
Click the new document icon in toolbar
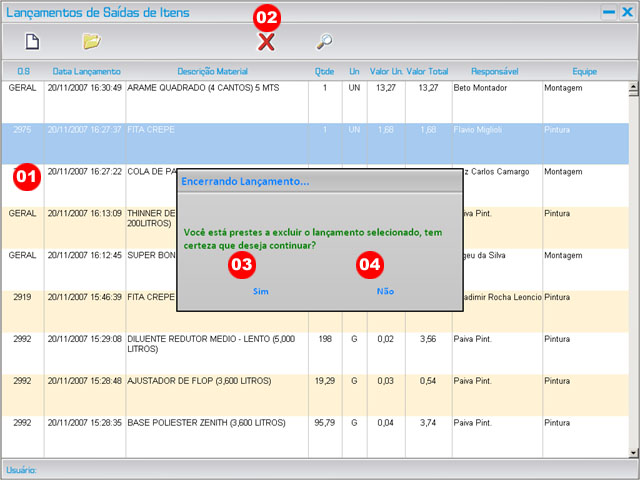pos(32,41)
